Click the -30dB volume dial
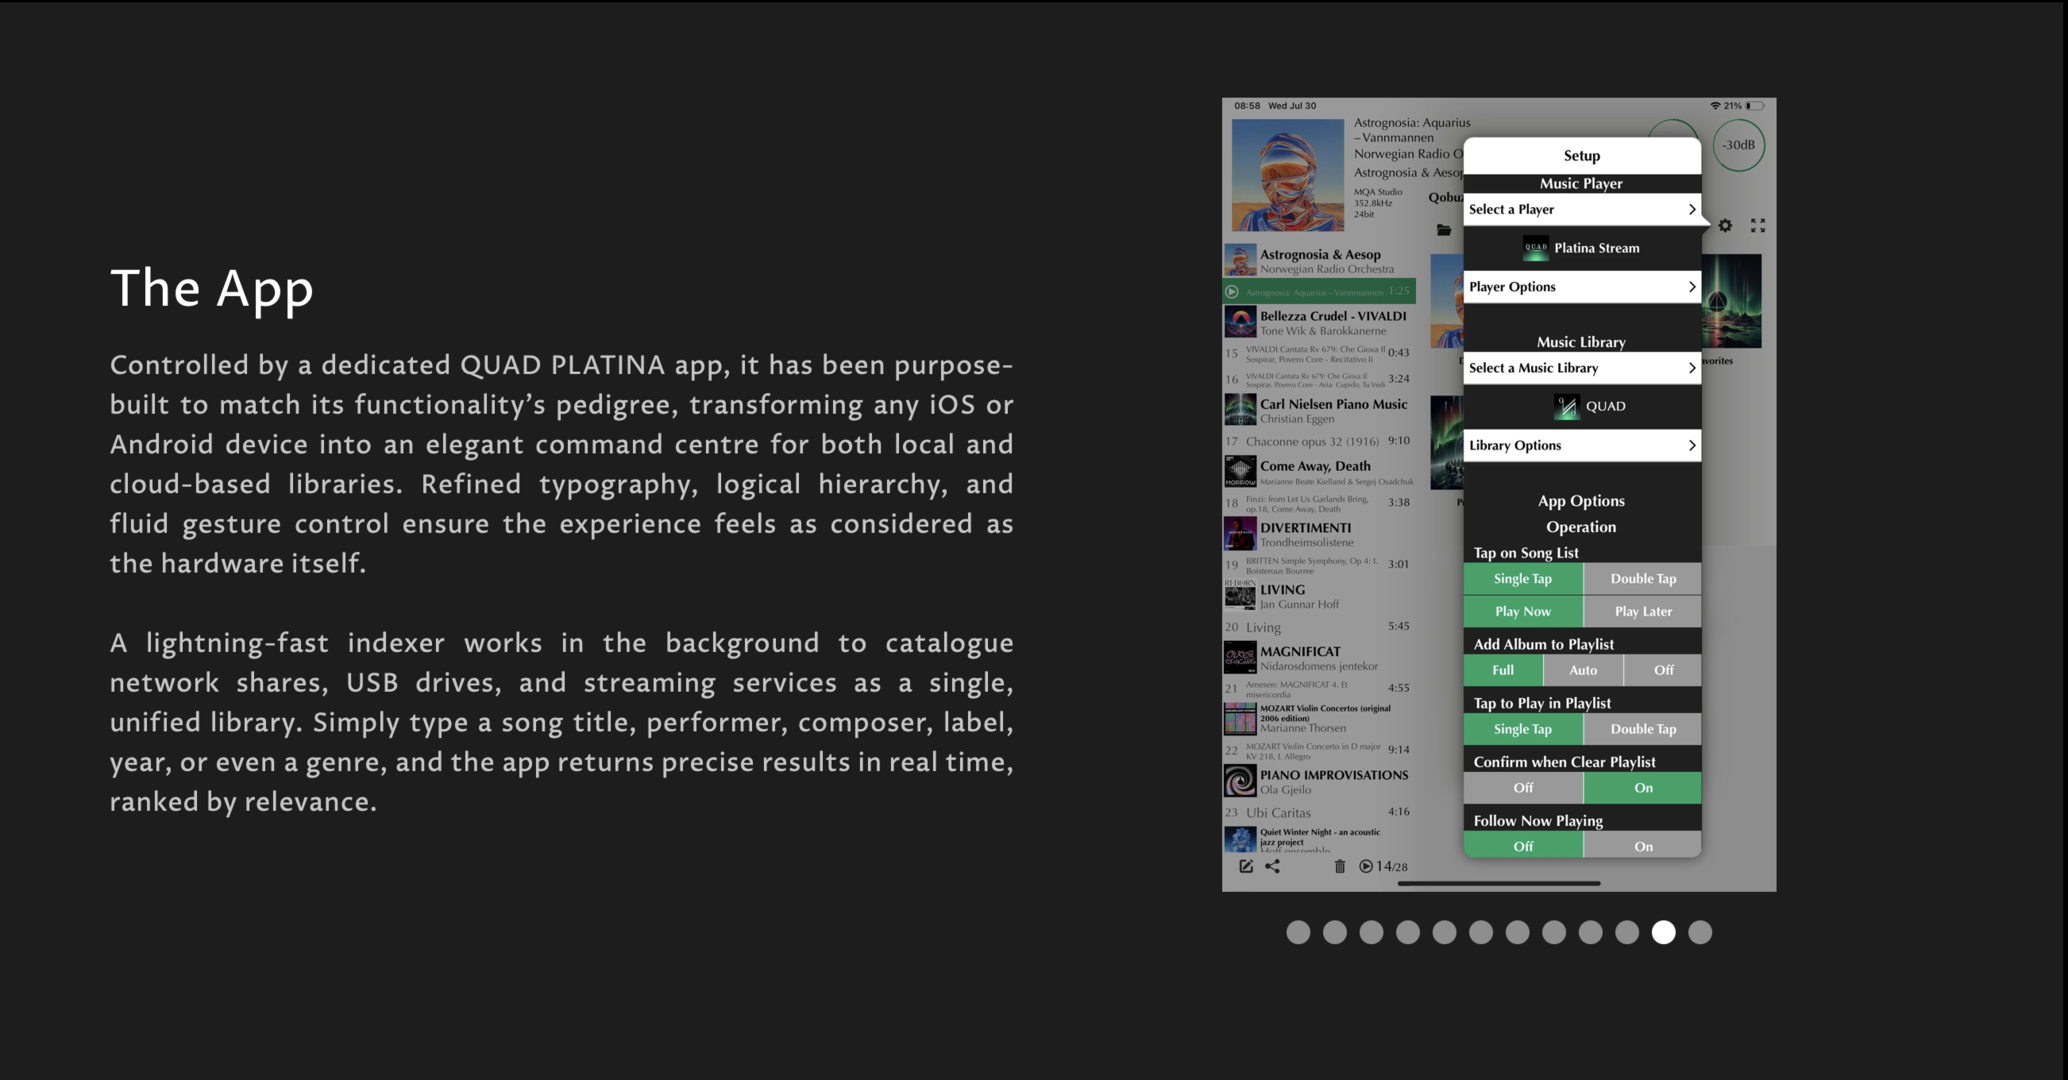2068x1080 pixels. (x=1738, y=145)
